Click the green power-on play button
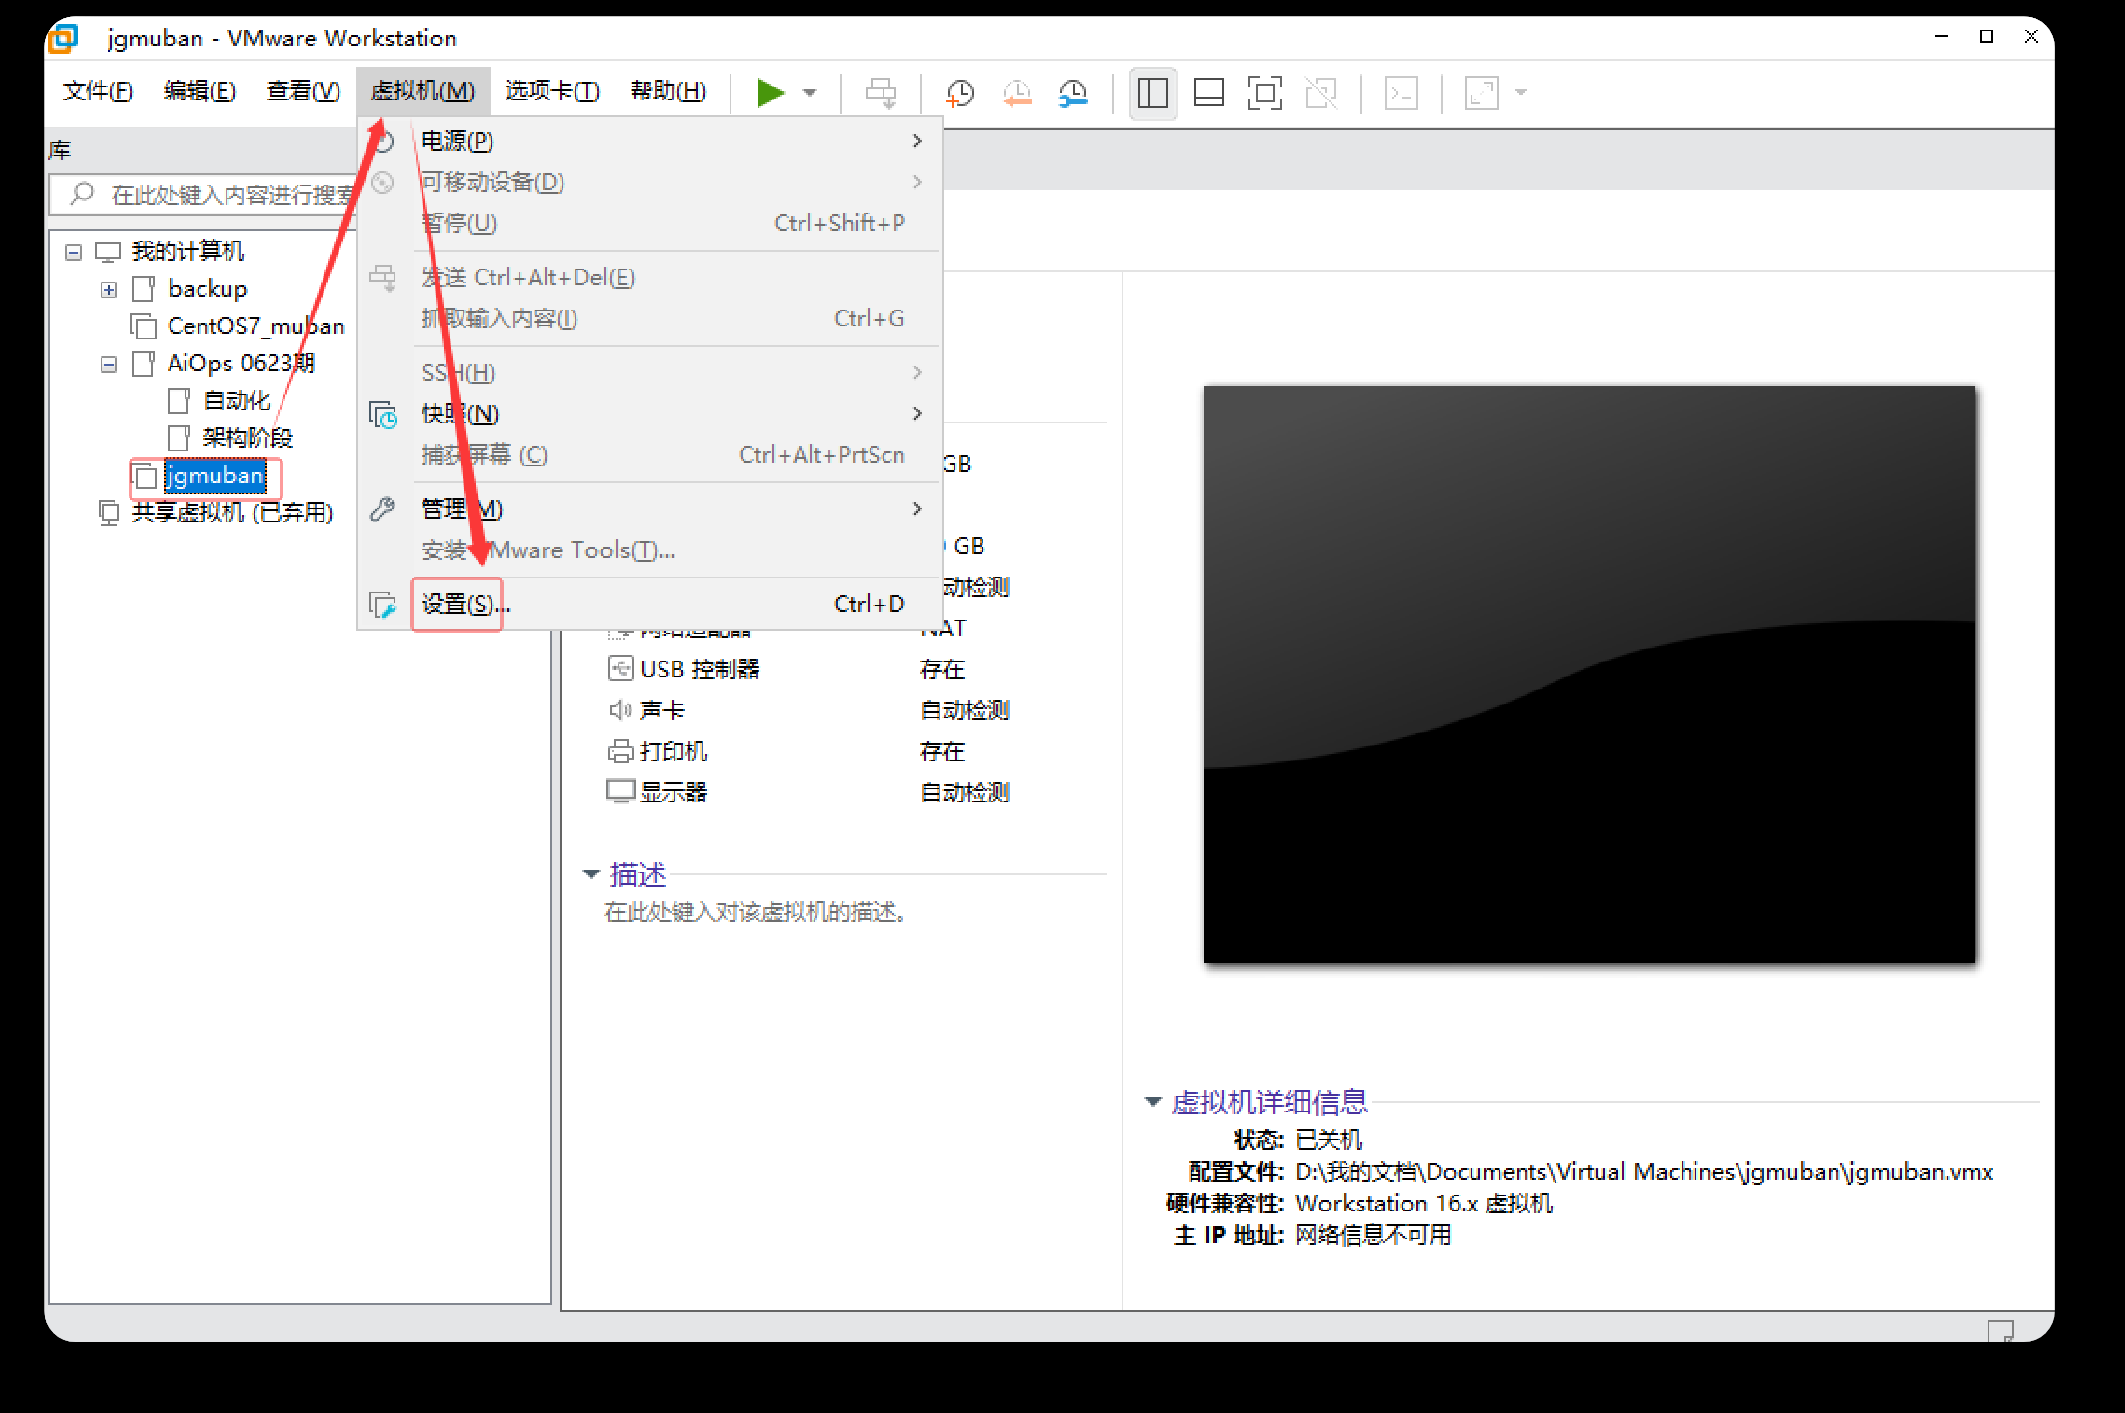 click(x=770, y=93)
